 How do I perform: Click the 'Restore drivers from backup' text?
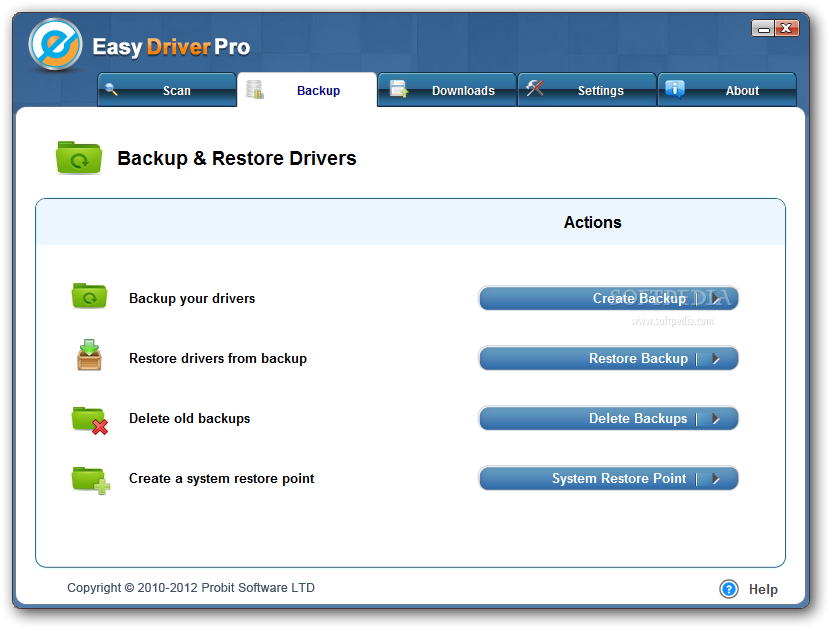pos(218,358)
